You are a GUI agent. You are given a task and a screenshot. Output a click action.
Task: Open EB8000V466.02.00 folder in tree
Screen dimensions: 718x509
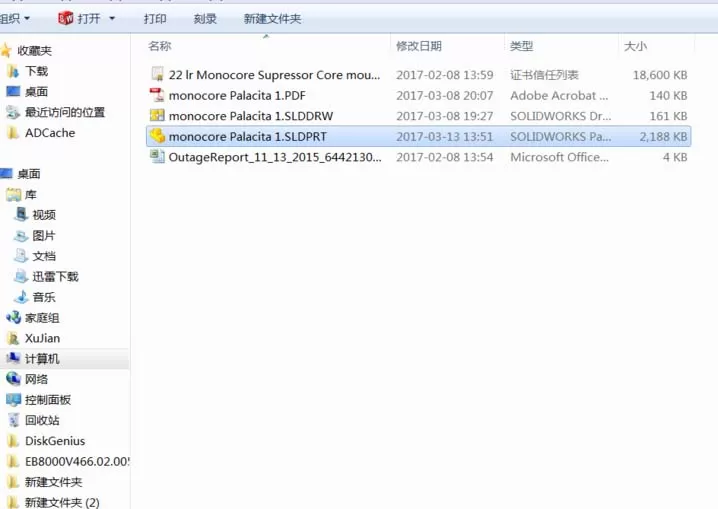77,461
